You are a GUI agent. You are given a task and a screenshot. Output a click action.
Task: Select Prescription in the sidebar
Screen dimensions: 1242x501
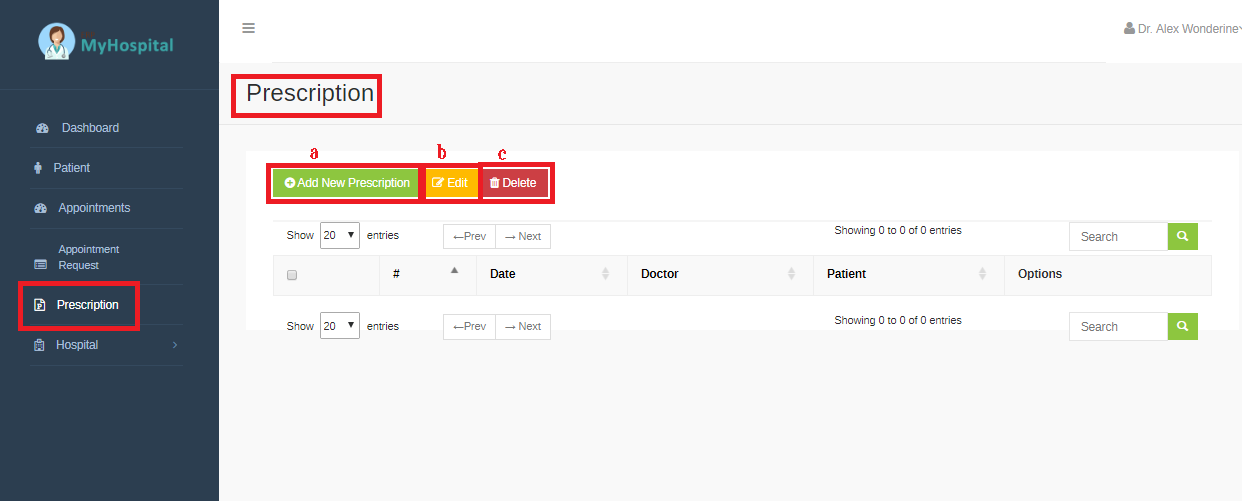[x=87, y=305]
